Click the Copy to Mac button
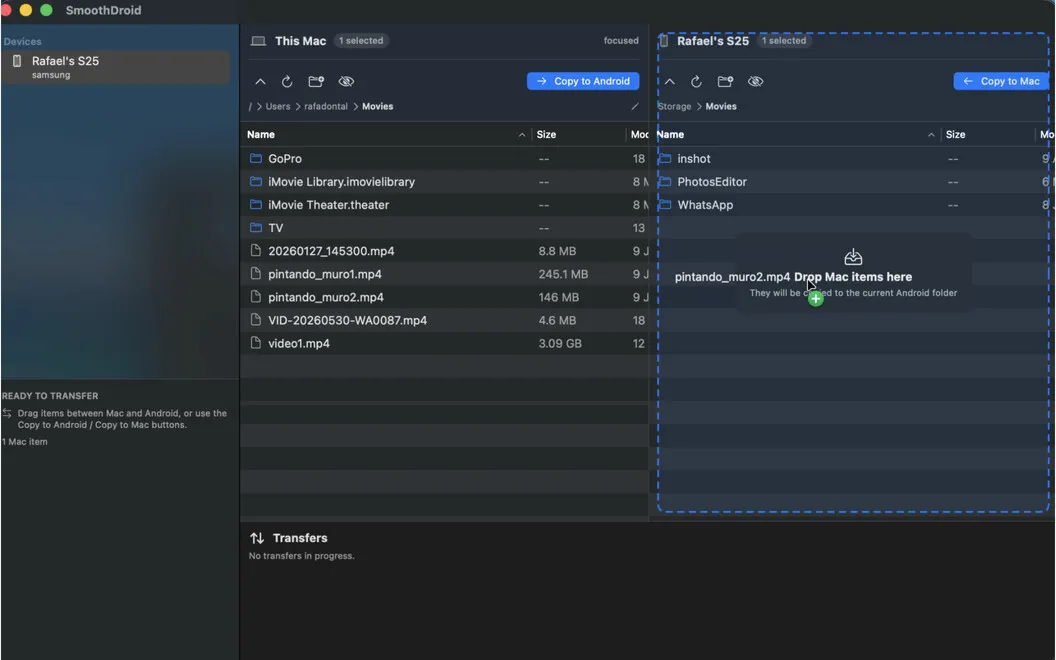Screen dimensions: 1056x660 tap(1001, 81)
